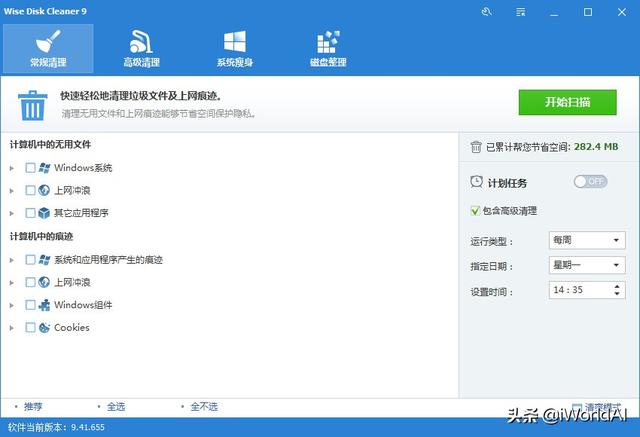Click the 282.4 MB saved space value
This screenshot has height=437, width=640.
pyautogui.click(x=596, y=146)
